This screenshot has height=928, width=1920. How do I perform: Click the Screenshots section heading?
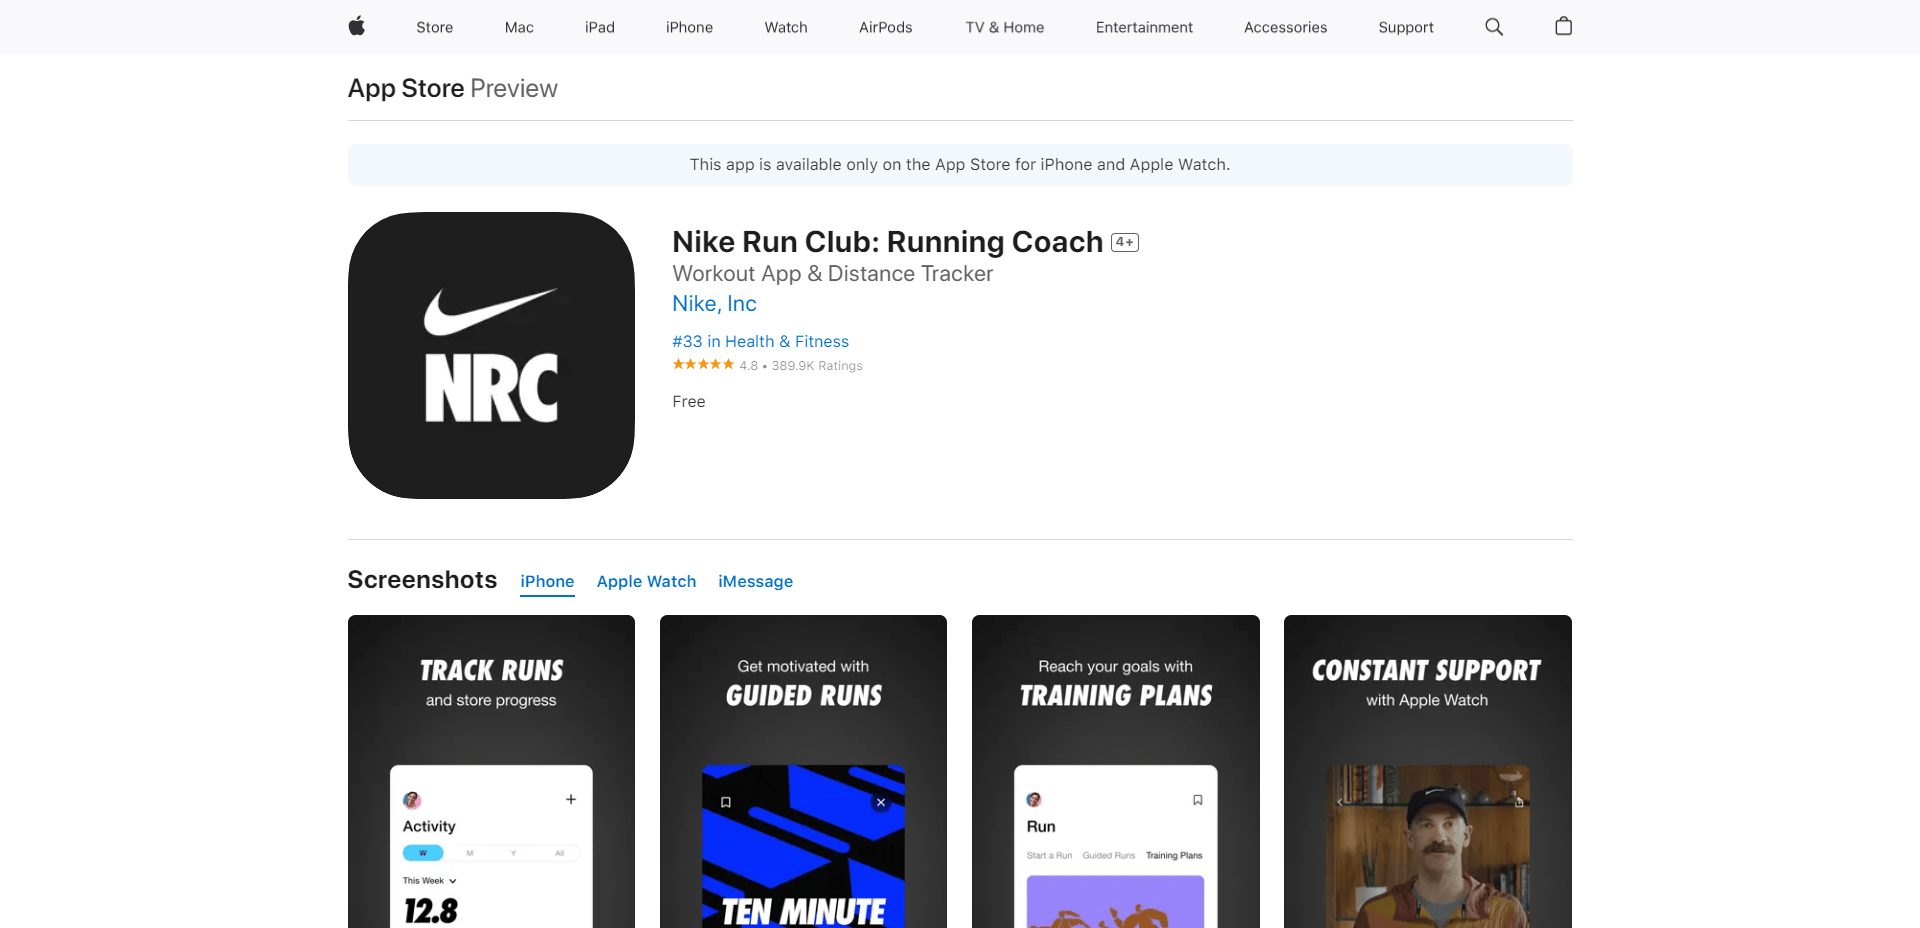tap(422, 580)
